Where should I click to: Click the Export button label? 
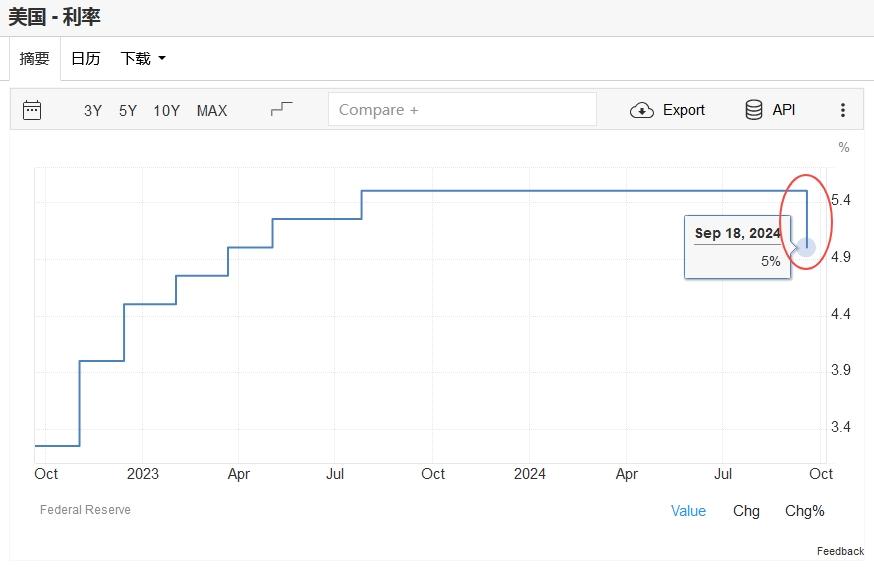[x=684, y=110]
